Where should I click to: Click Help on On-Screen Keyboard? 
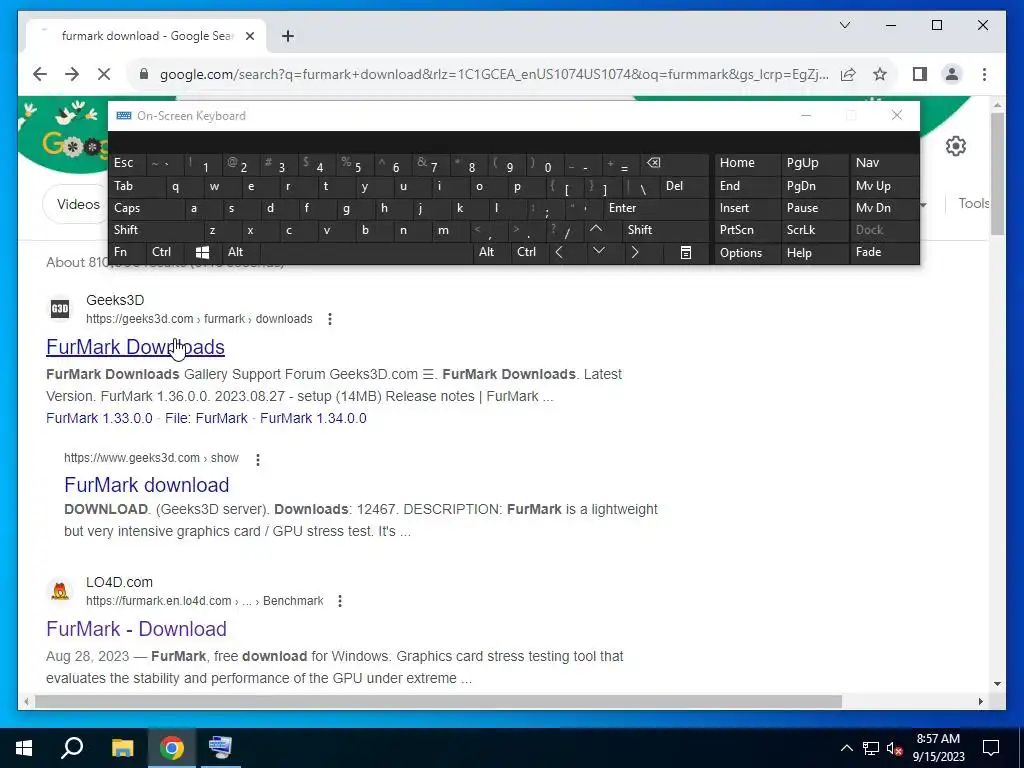[x=814, y=253]
